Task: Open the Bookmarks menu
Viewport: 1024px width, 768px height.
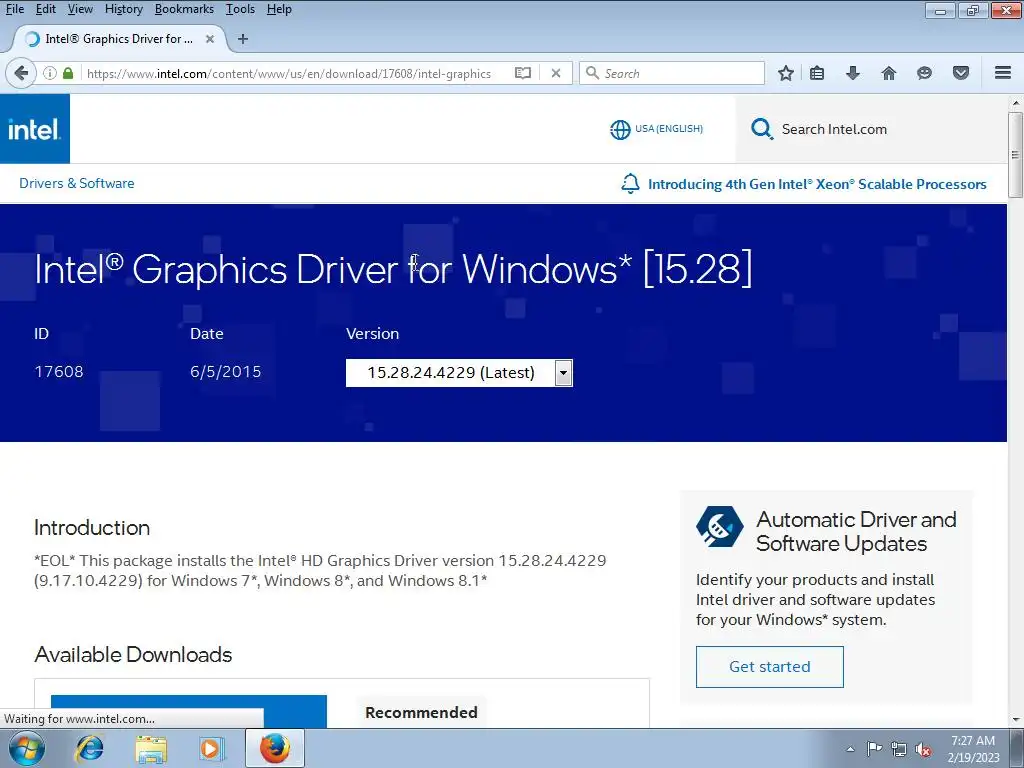Action: pyautogui.click(x=184, y=9)
